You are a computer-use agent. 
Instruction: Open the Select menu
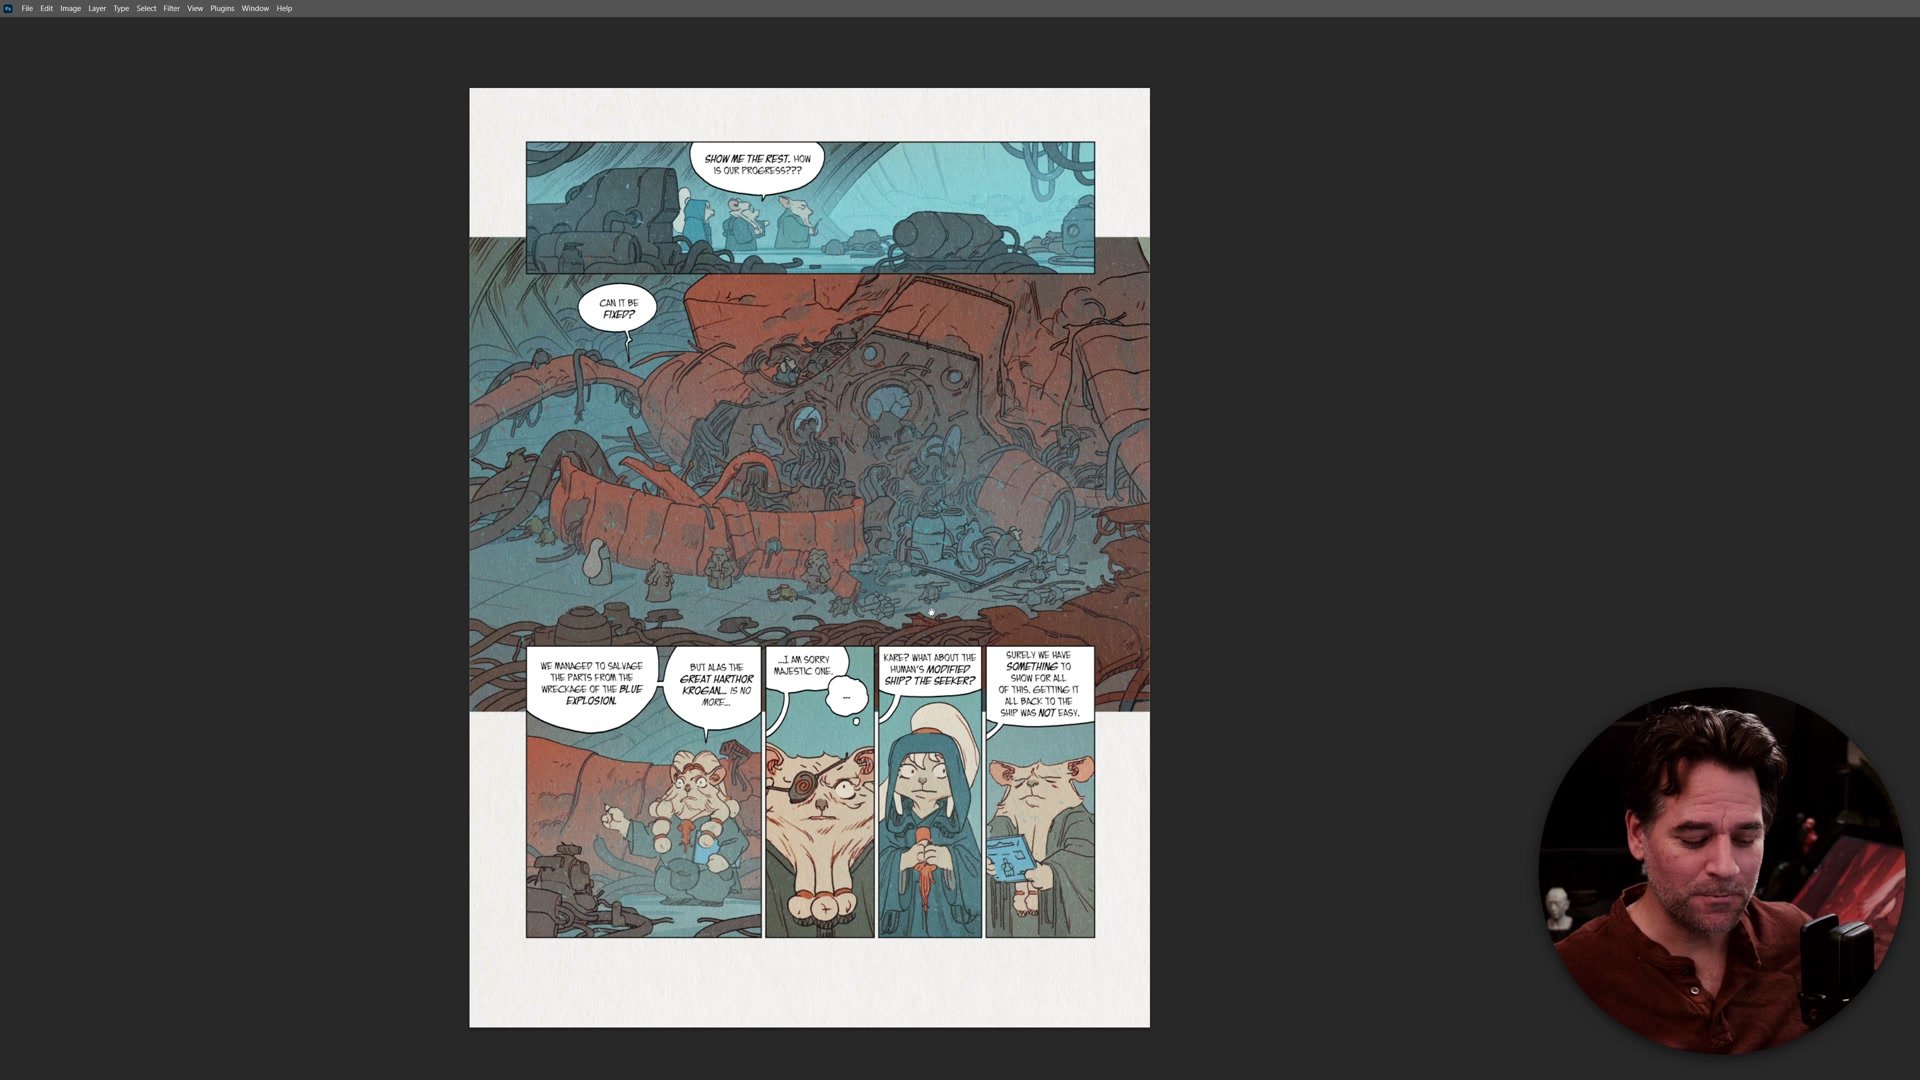[146, 8]
